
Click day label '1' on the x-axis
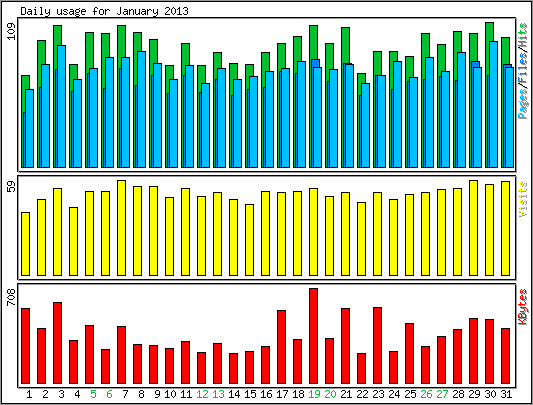(29, 394)
